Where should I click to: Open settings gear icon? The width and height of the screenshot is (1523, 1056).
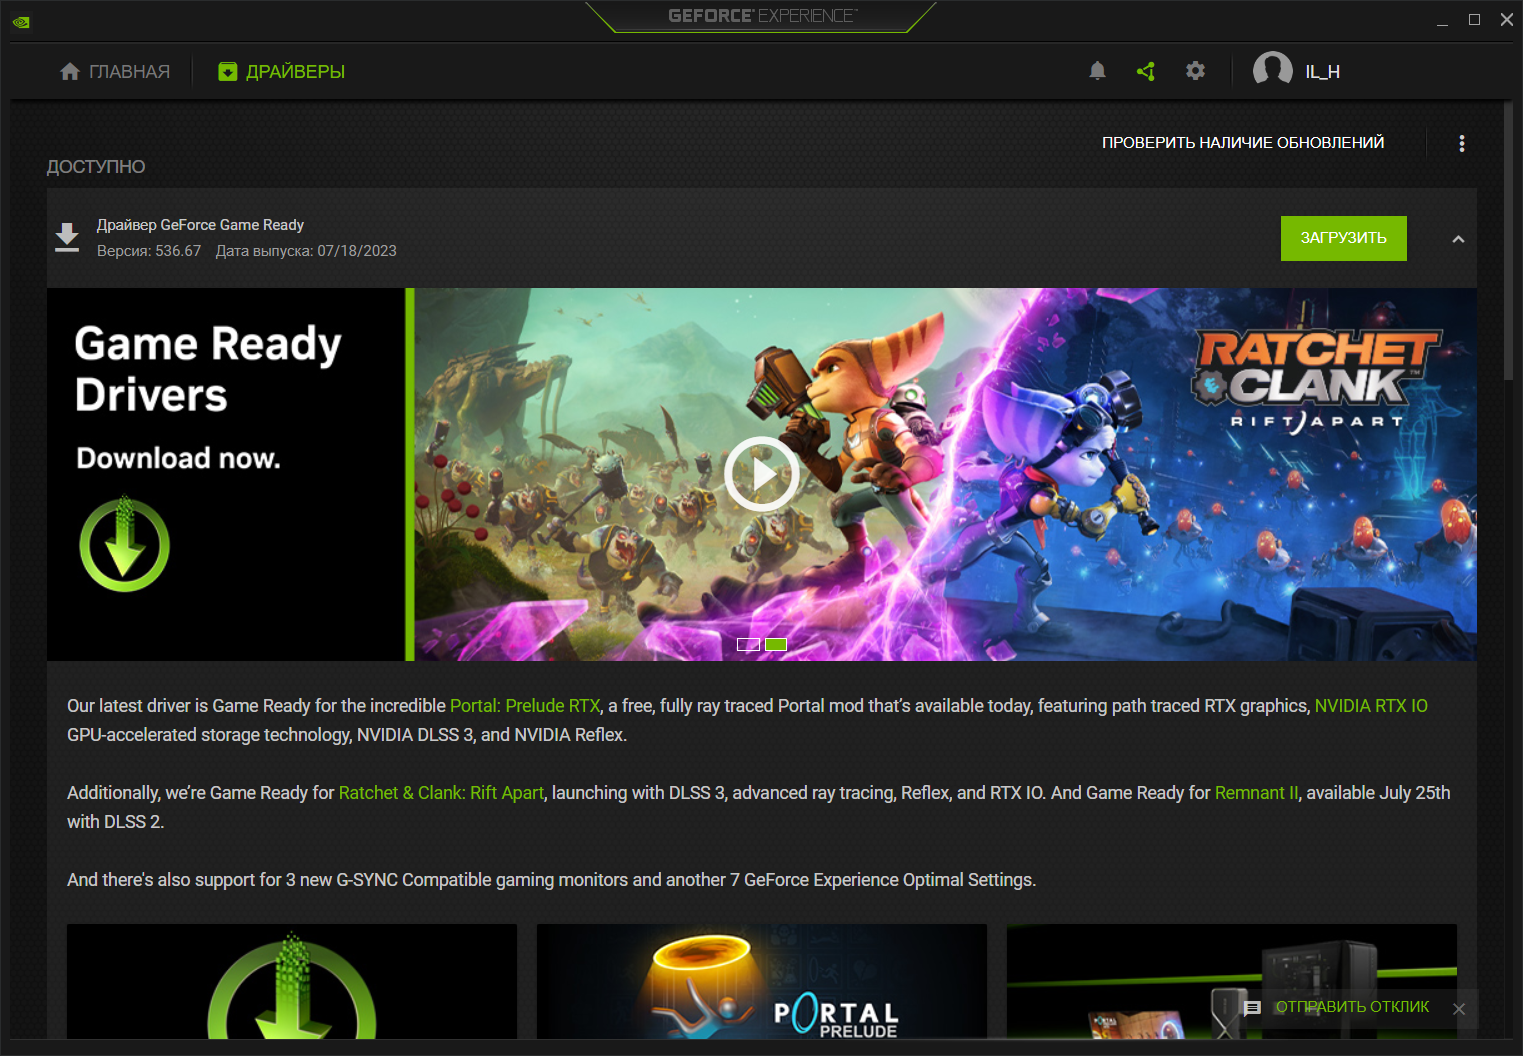1195,71
